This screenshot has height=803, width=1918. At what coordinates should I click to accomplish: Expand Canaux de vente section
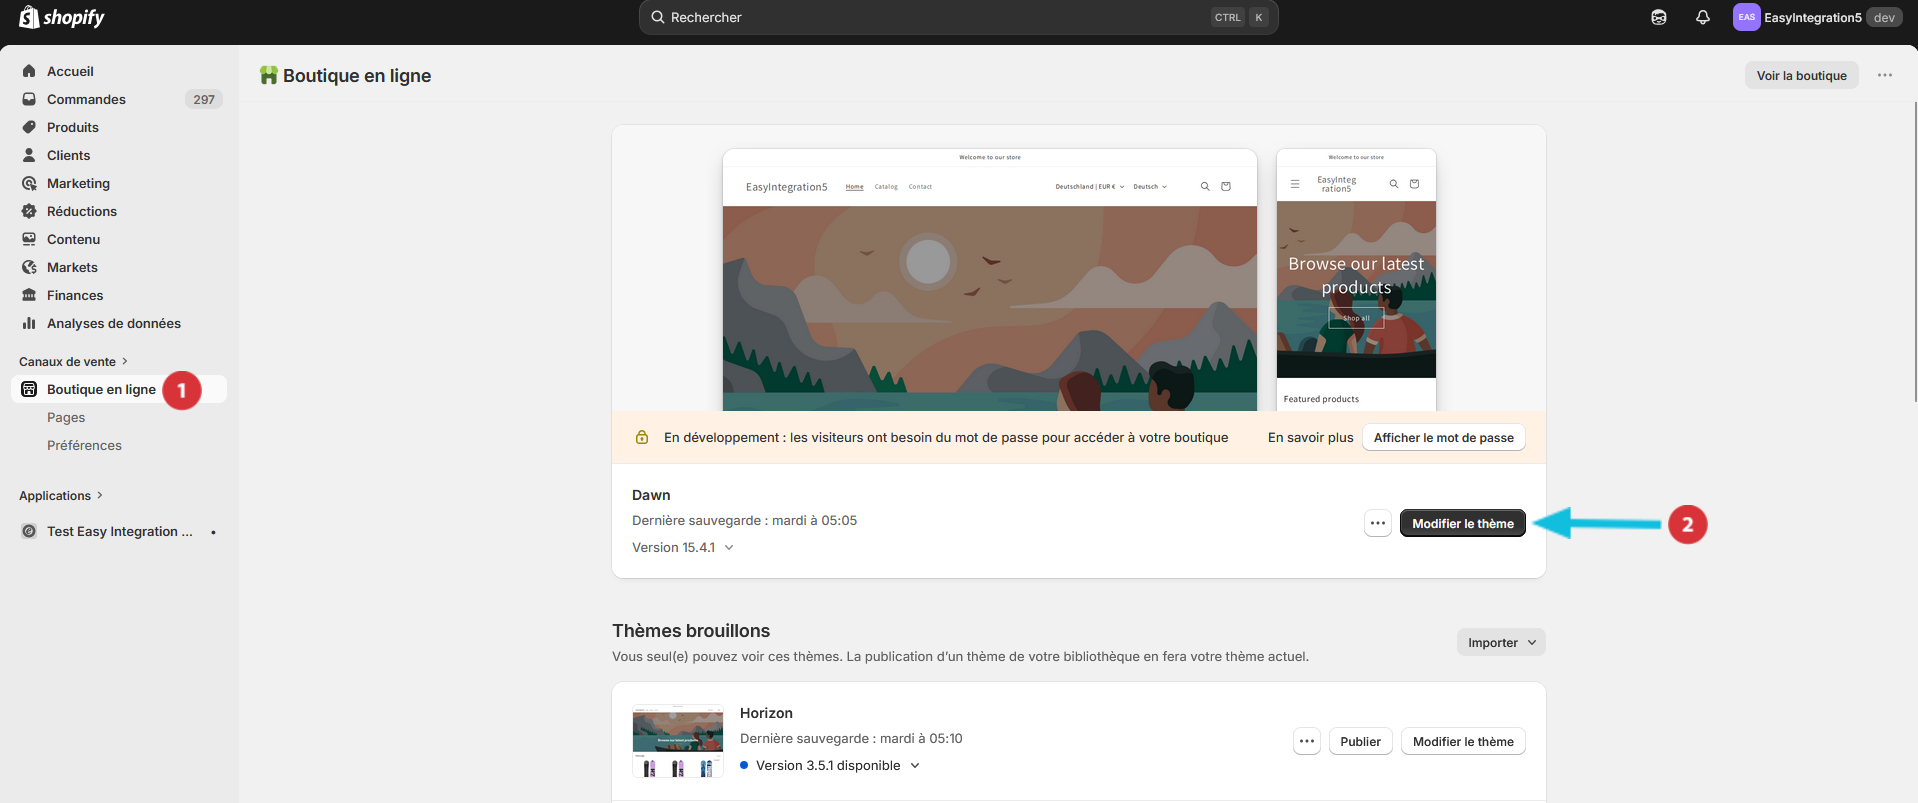coord(73,361)
